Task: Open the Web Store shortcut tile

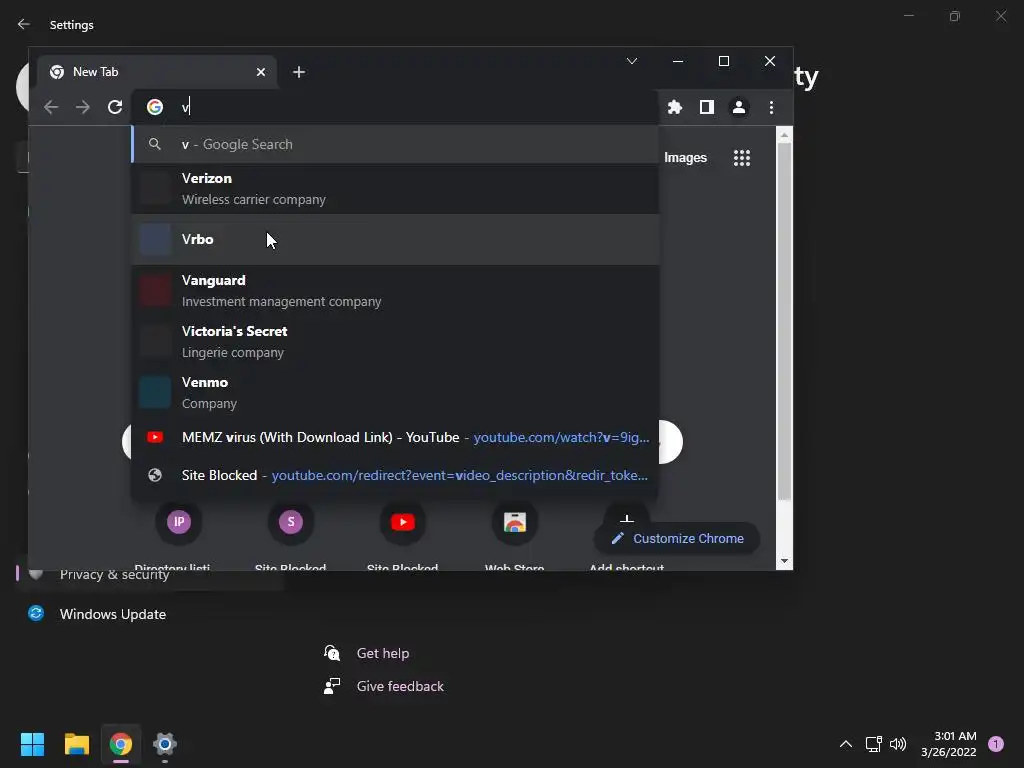Action: (515, 522)
